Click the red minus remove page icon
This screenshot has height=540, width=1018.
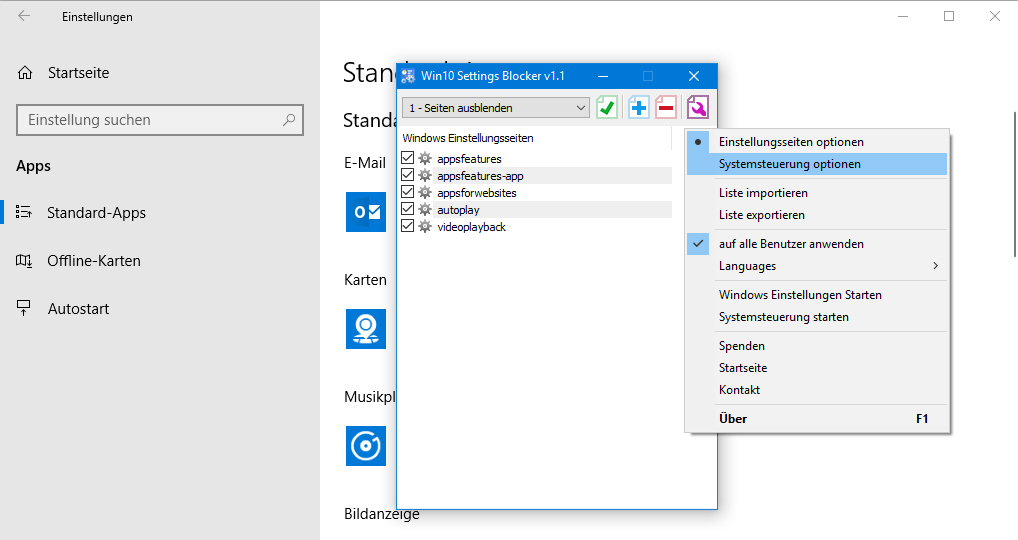click(665, 108)
